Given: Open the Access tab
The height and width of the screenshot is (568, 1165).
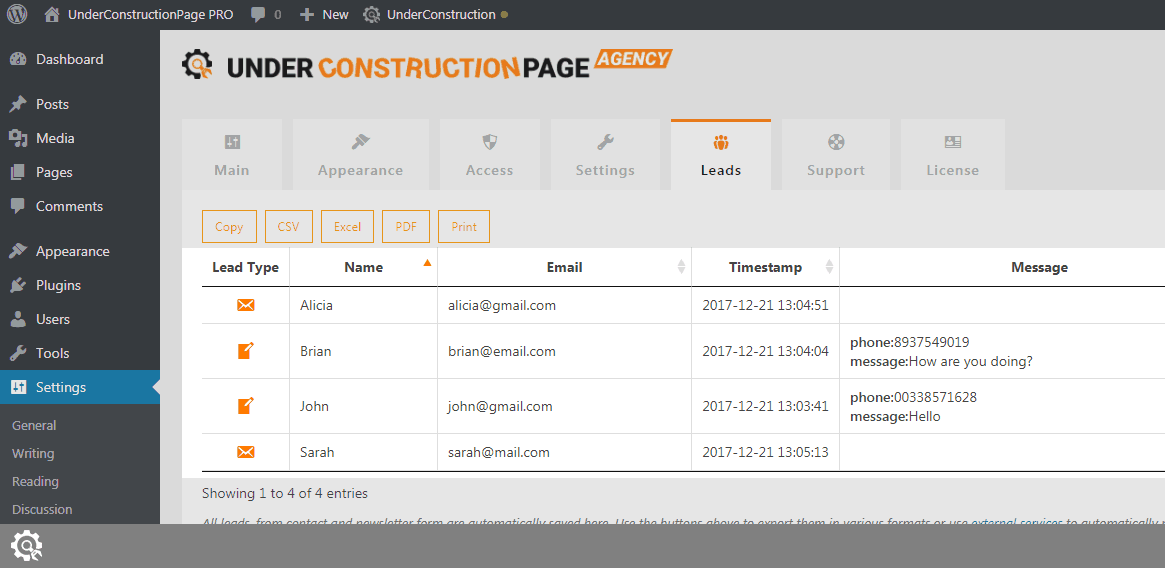Looking at the screenshot, I should pyautogui.click(x=489, y=155).
